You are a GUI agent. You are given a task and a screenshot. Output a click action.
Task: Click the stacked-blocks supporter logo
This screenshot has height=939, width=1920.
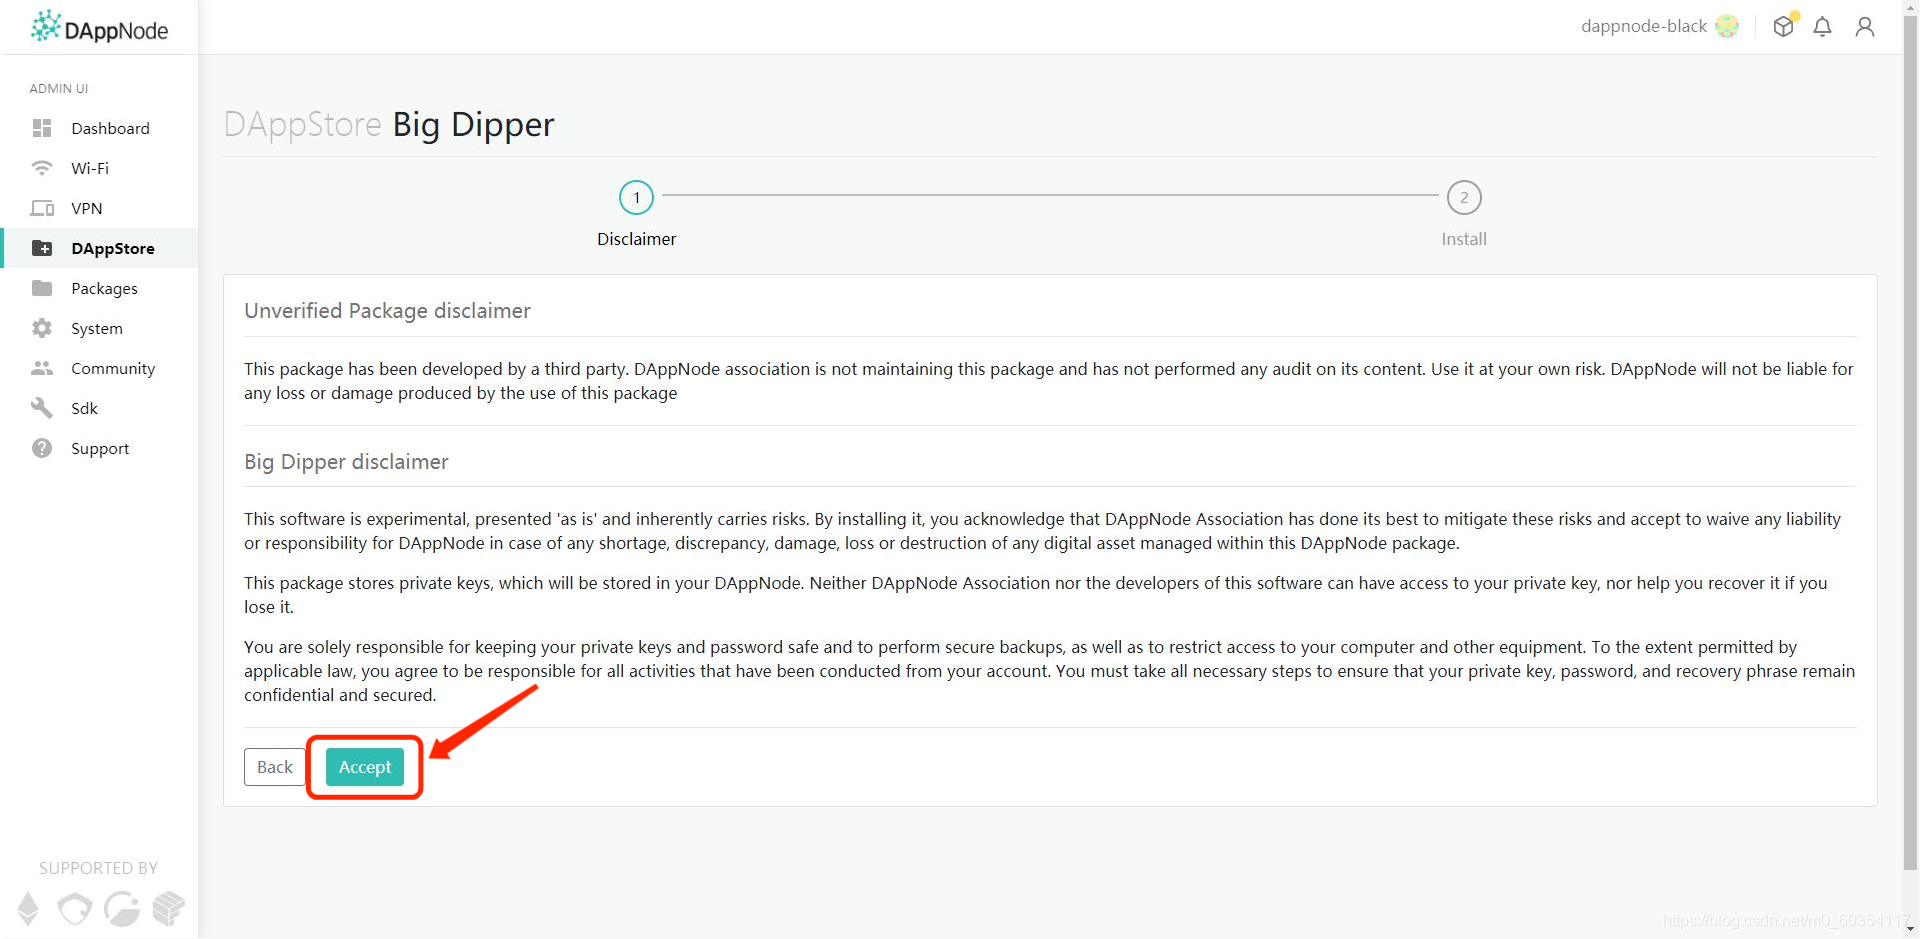click(x=169, y=908)
